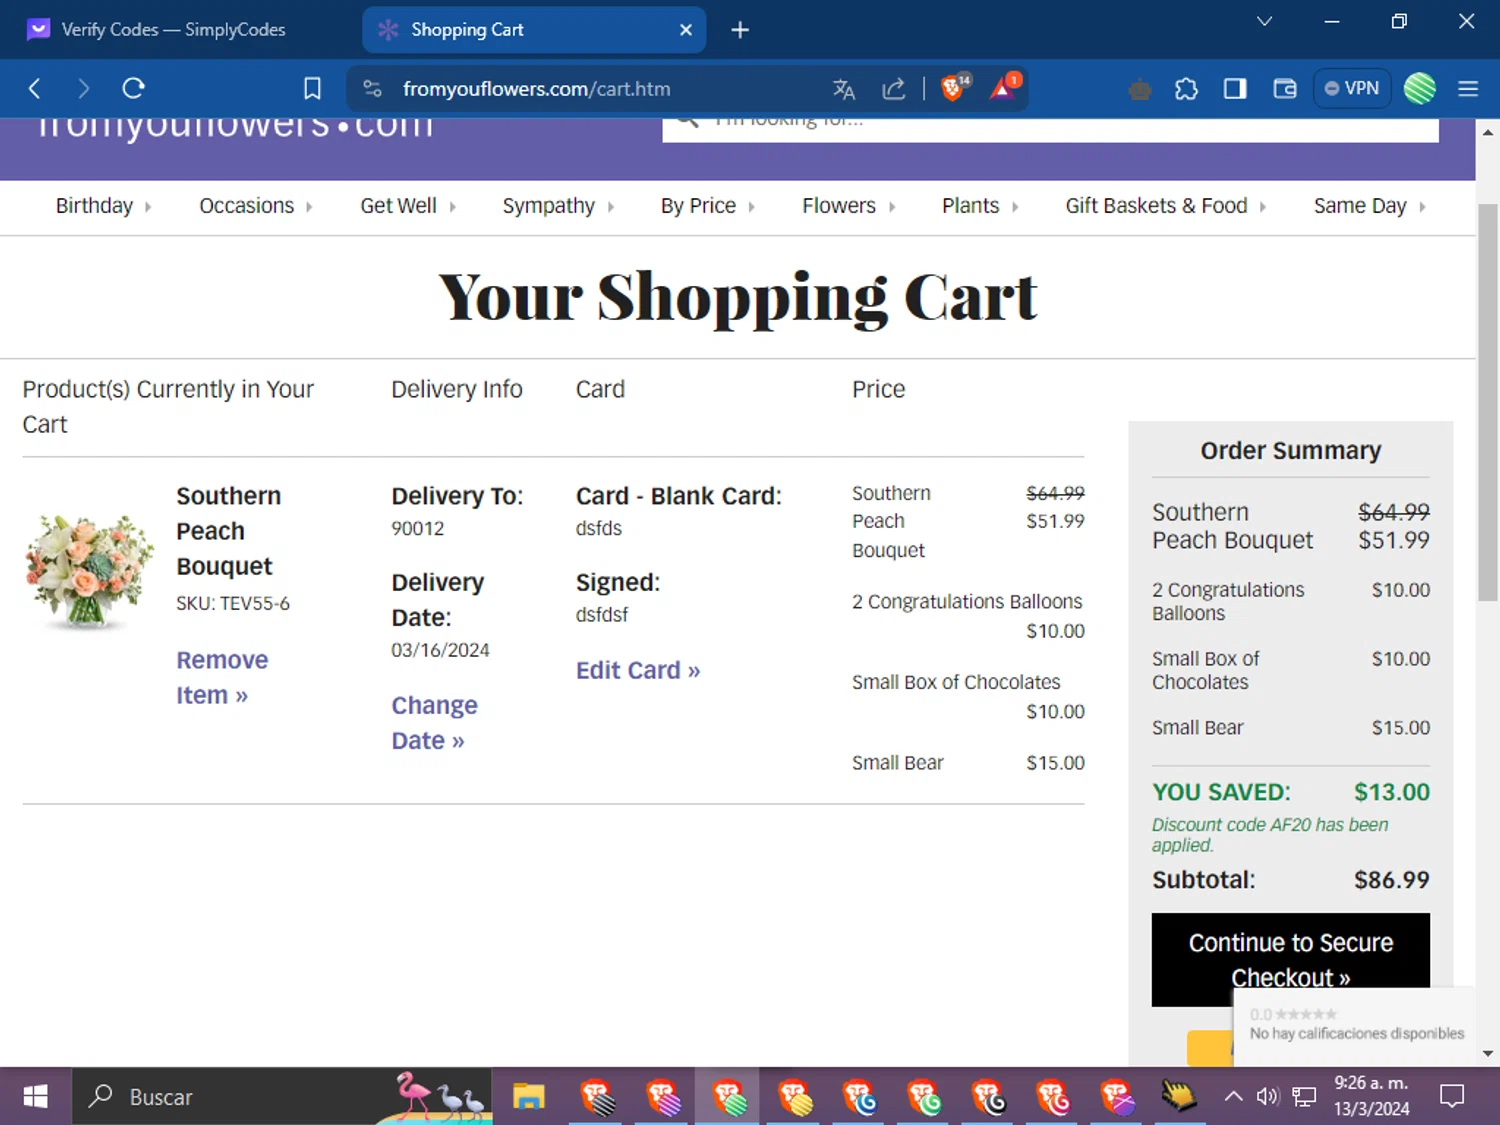Show hidden system tray icons
Viewport: 1500px width, 1125px height.
point(1234,1097)
